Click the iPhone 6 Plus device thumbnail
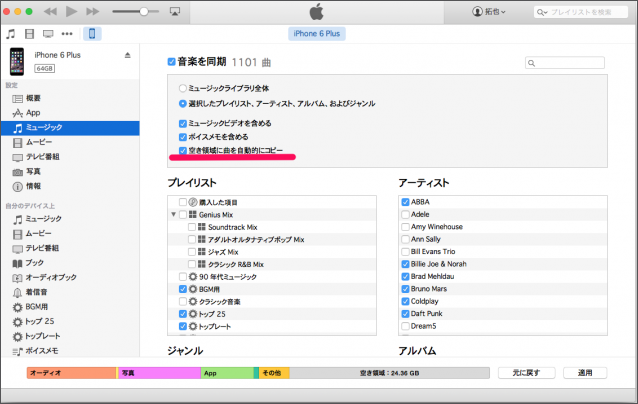This screenshot has height=404, width=638. (17, 62)
